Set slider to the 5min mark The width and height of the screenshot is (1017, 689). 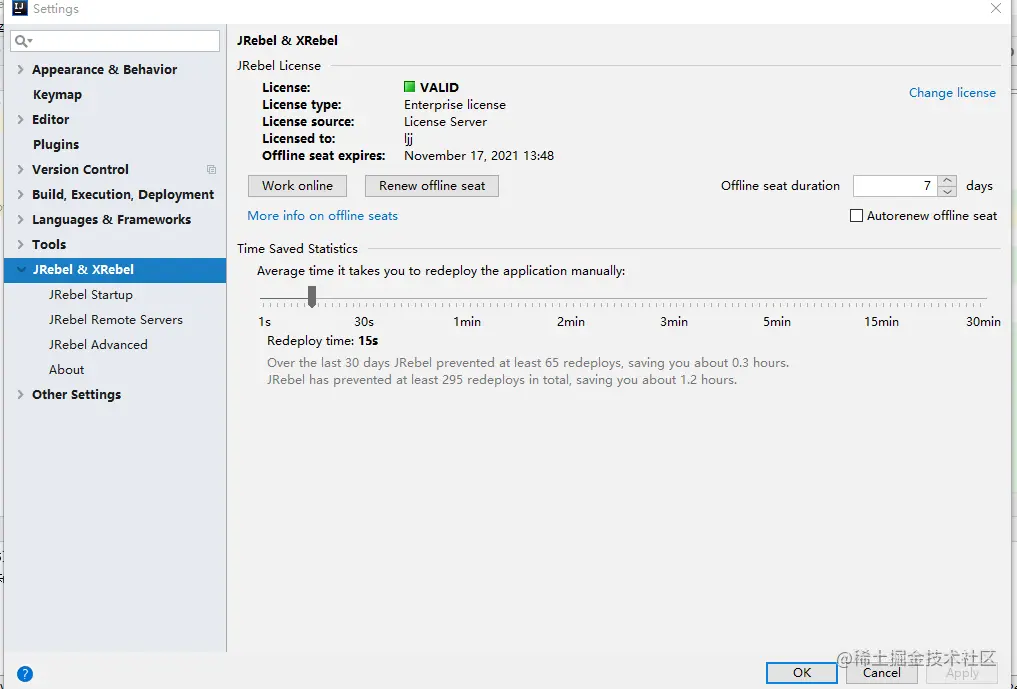click(777, 299)
